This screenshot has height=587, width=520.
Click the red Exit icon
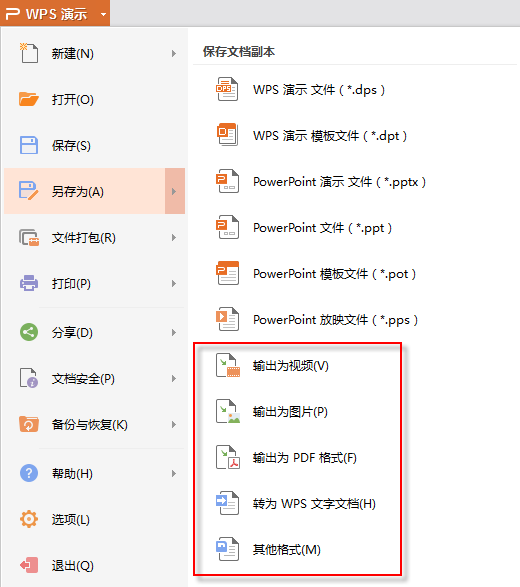[29, 565]
